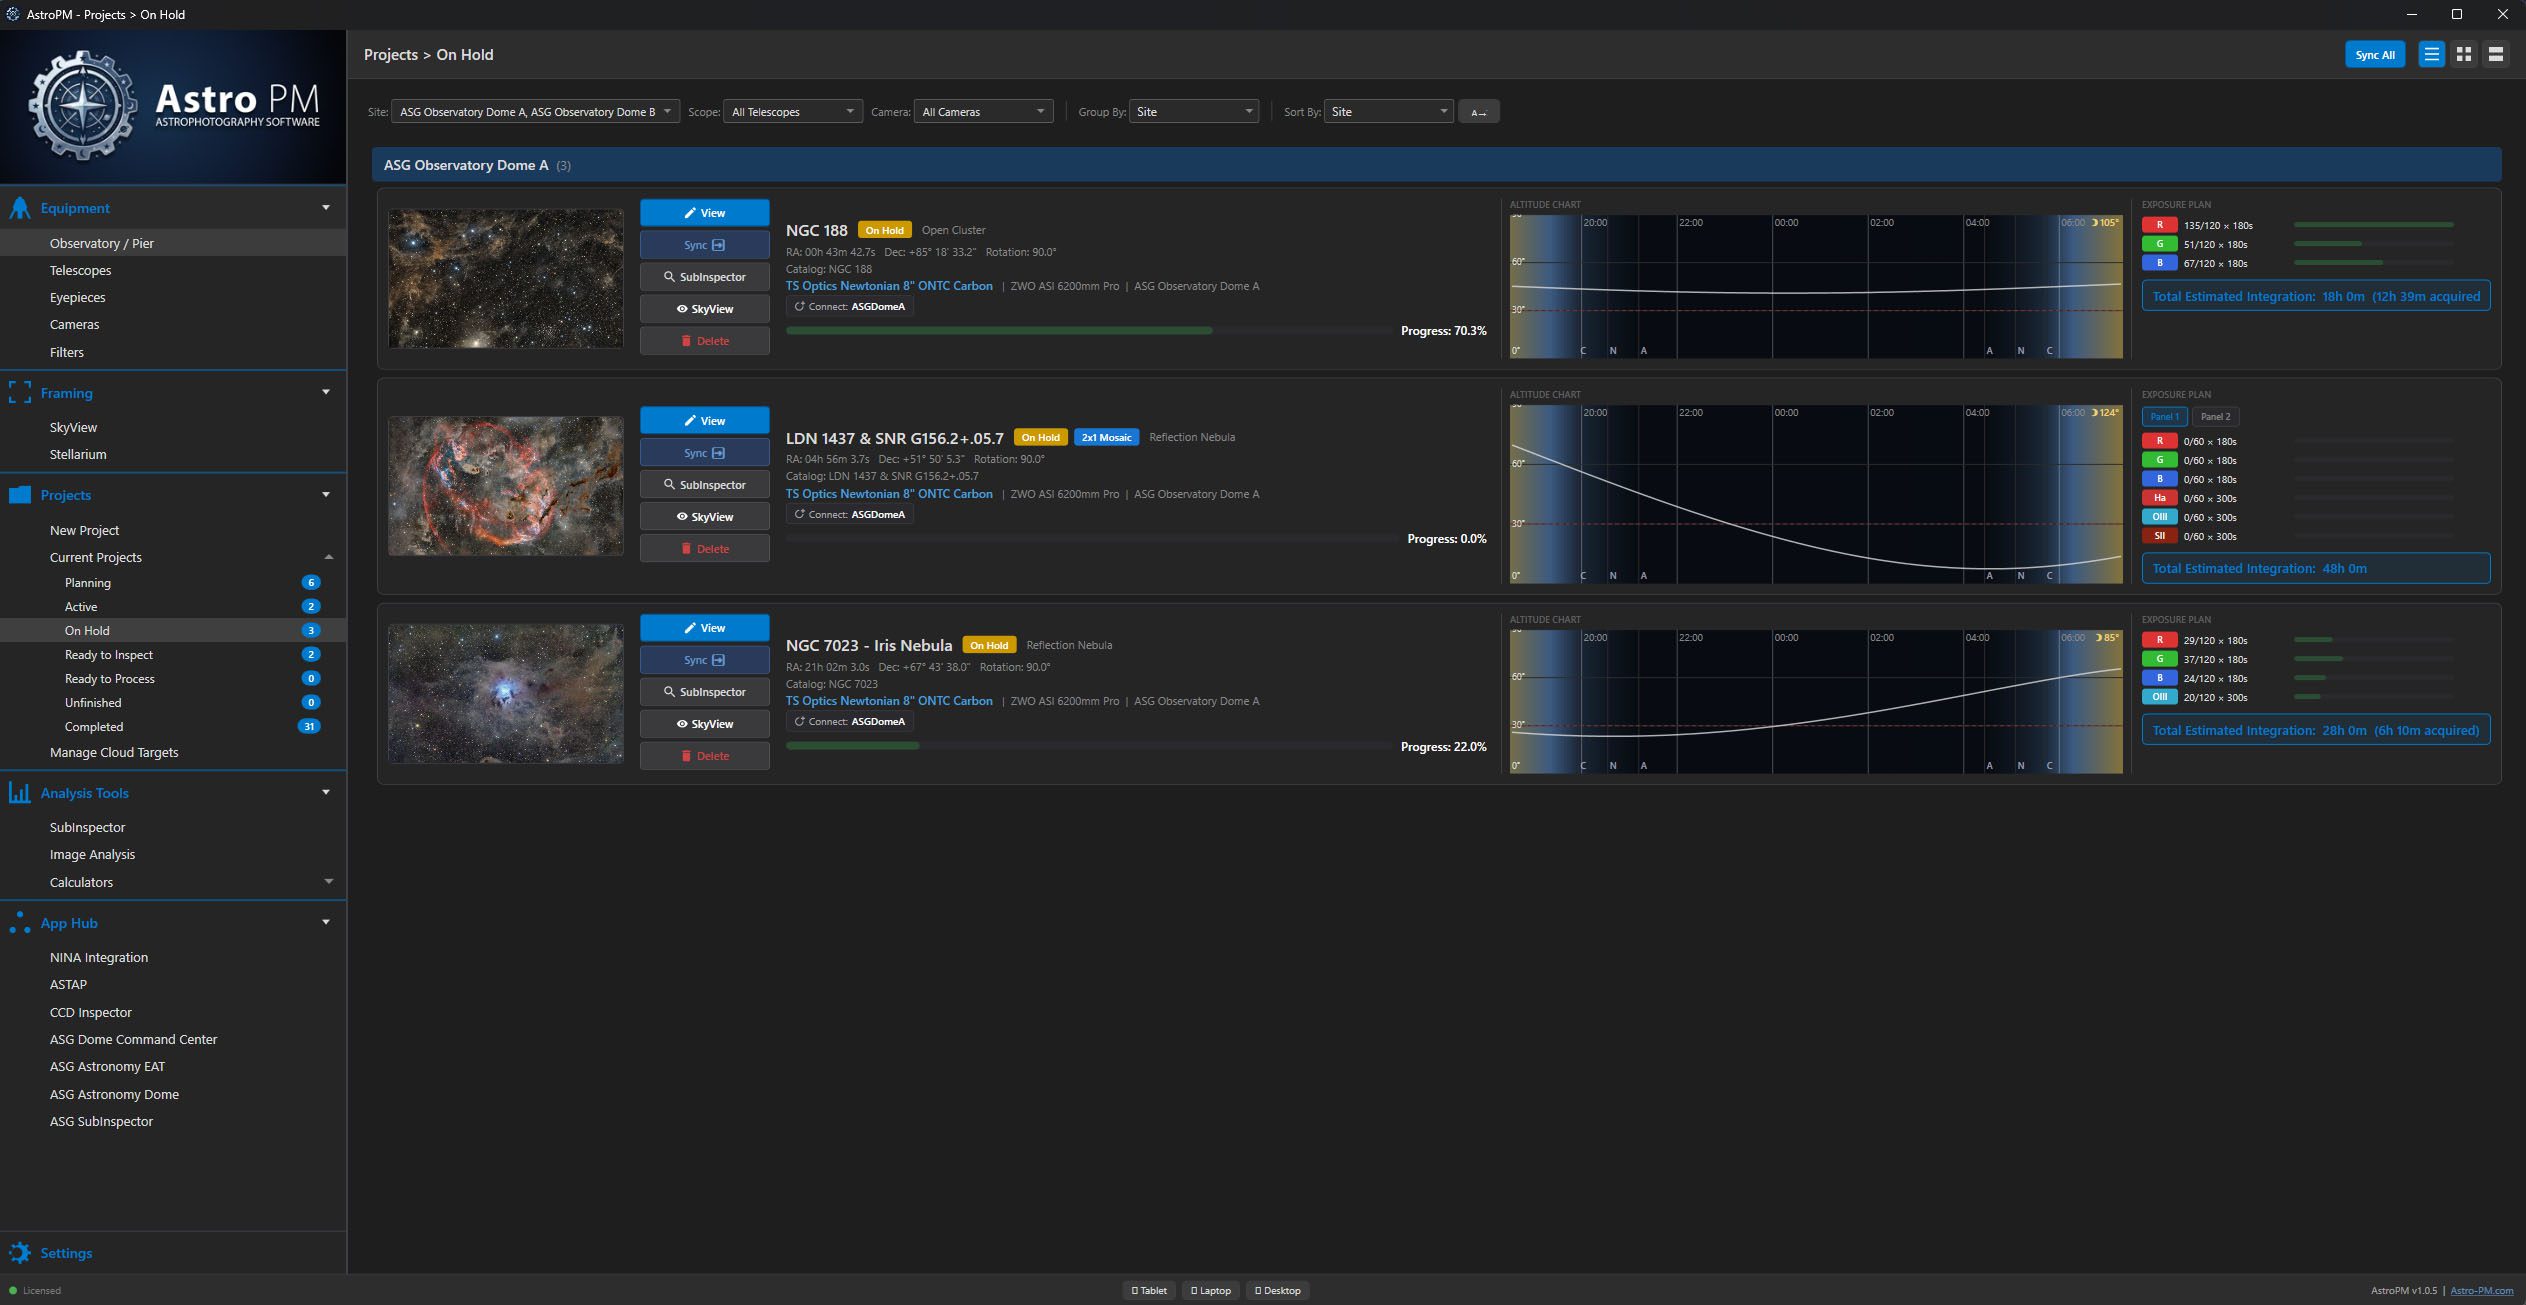Open SubInspector for LDN 1437 project
This screenshot has height=1305, width=2526.
point(704,485)
